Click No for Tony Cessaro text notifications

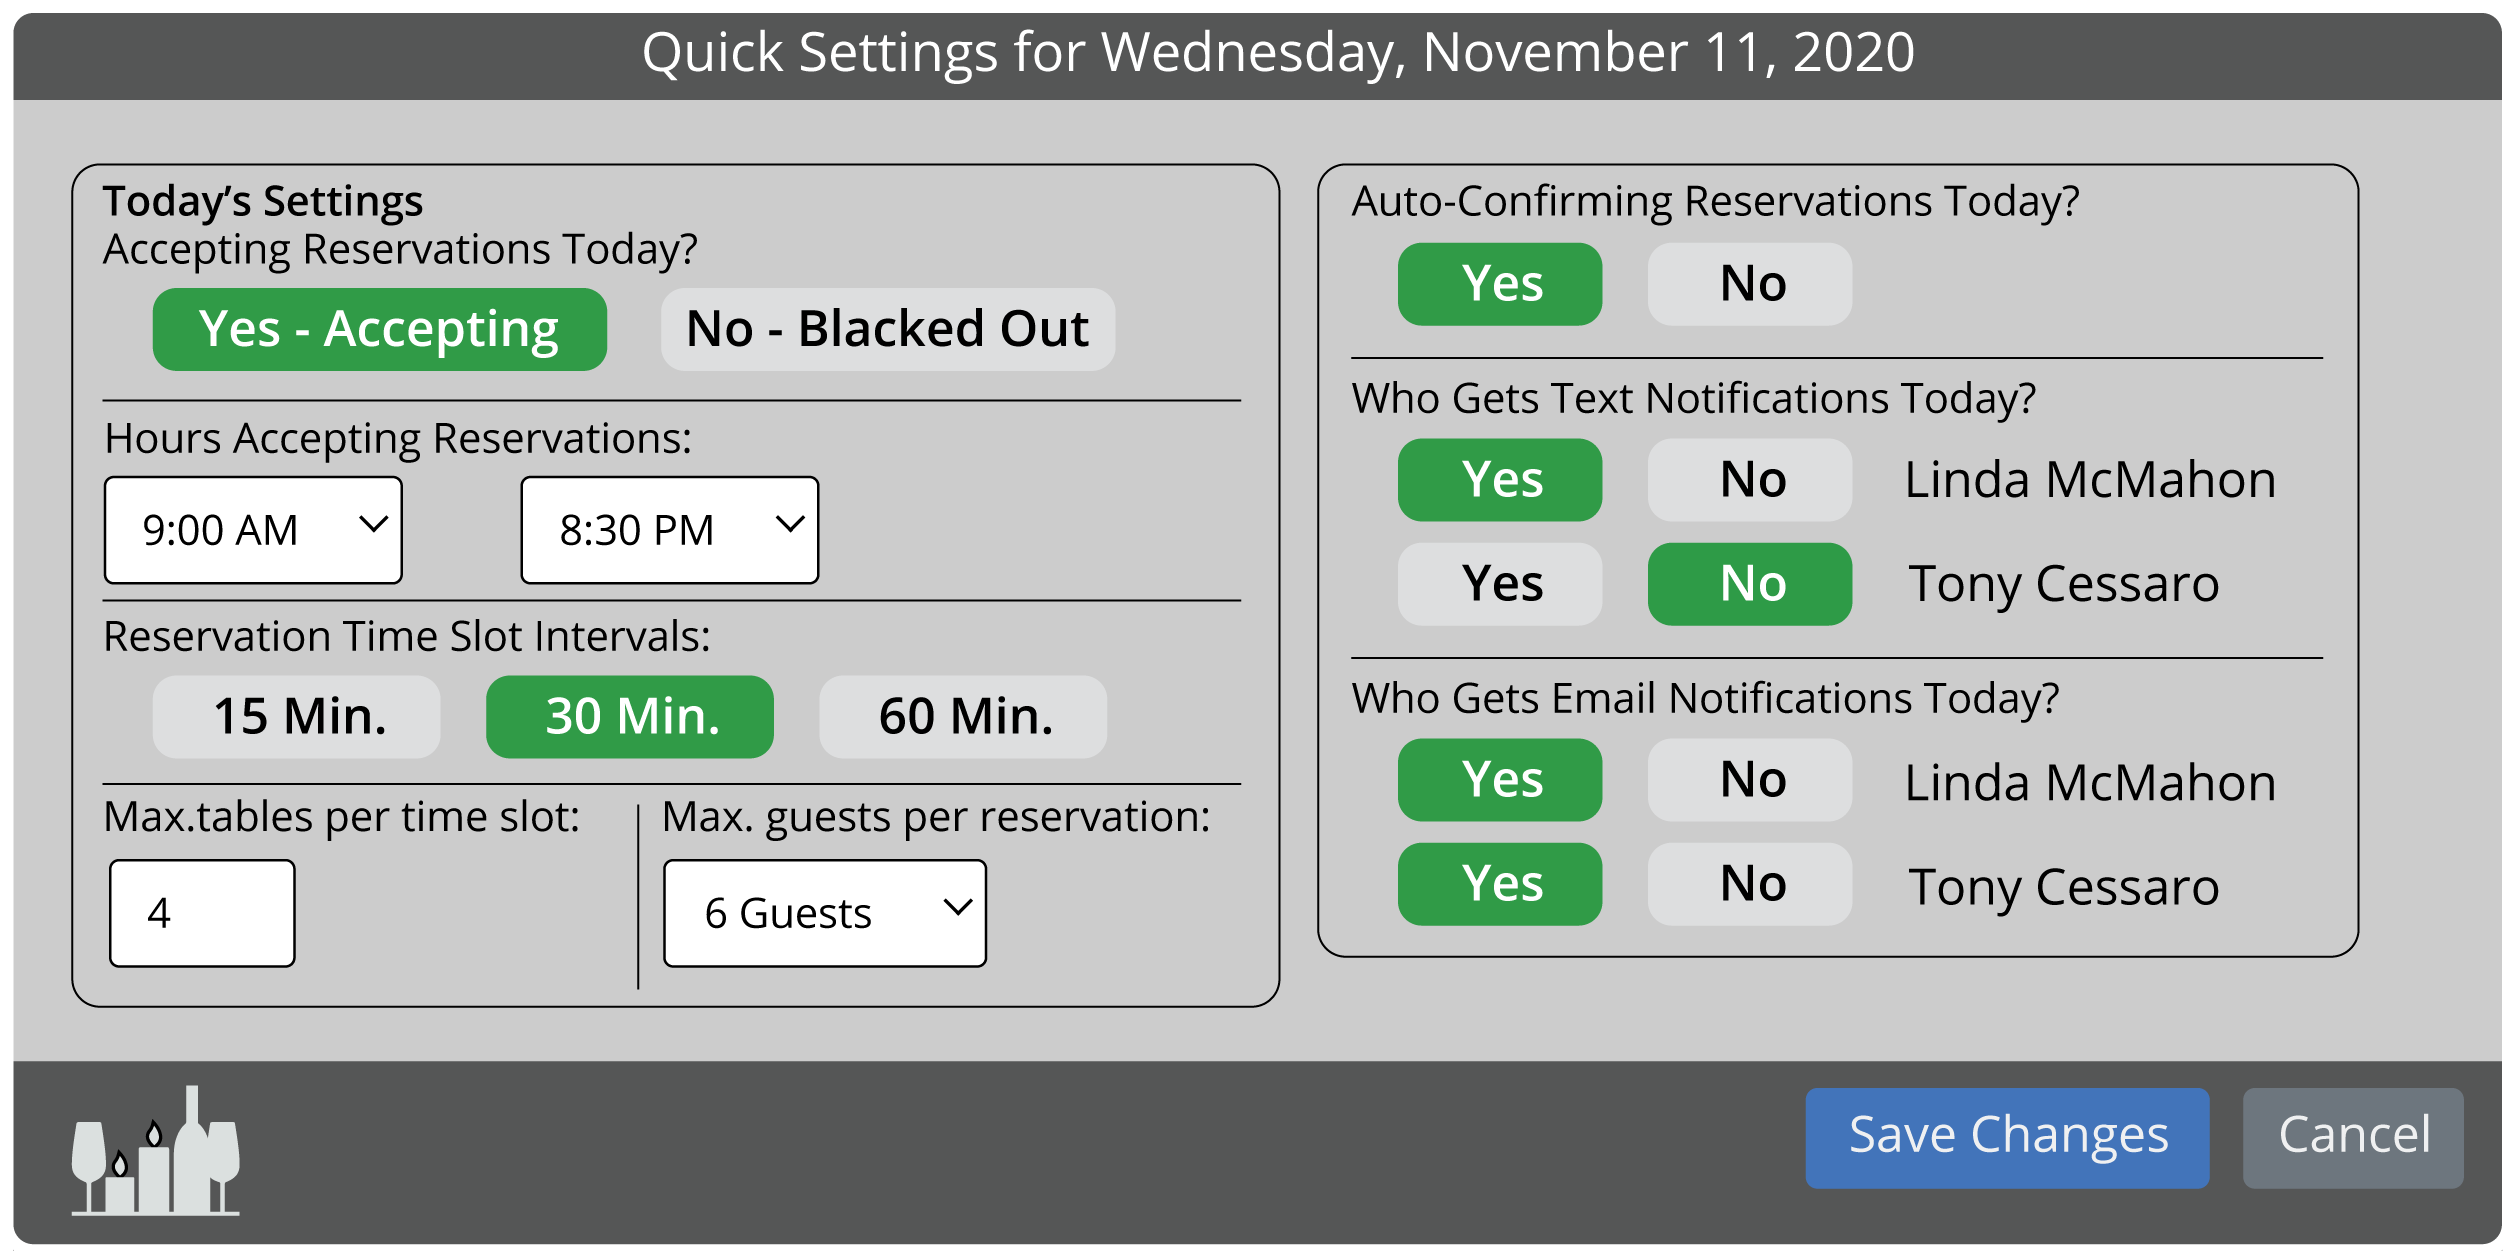pos(1749,584)
